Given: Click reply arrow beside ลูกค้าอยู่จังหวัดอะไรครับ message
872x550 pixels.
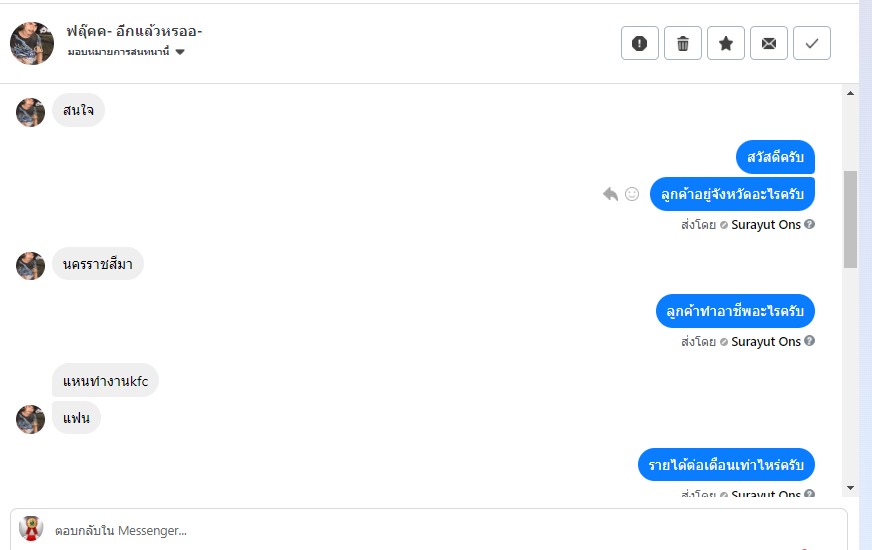Looking at the screenshot, I should pyautogui.click(x=611, y=194).
